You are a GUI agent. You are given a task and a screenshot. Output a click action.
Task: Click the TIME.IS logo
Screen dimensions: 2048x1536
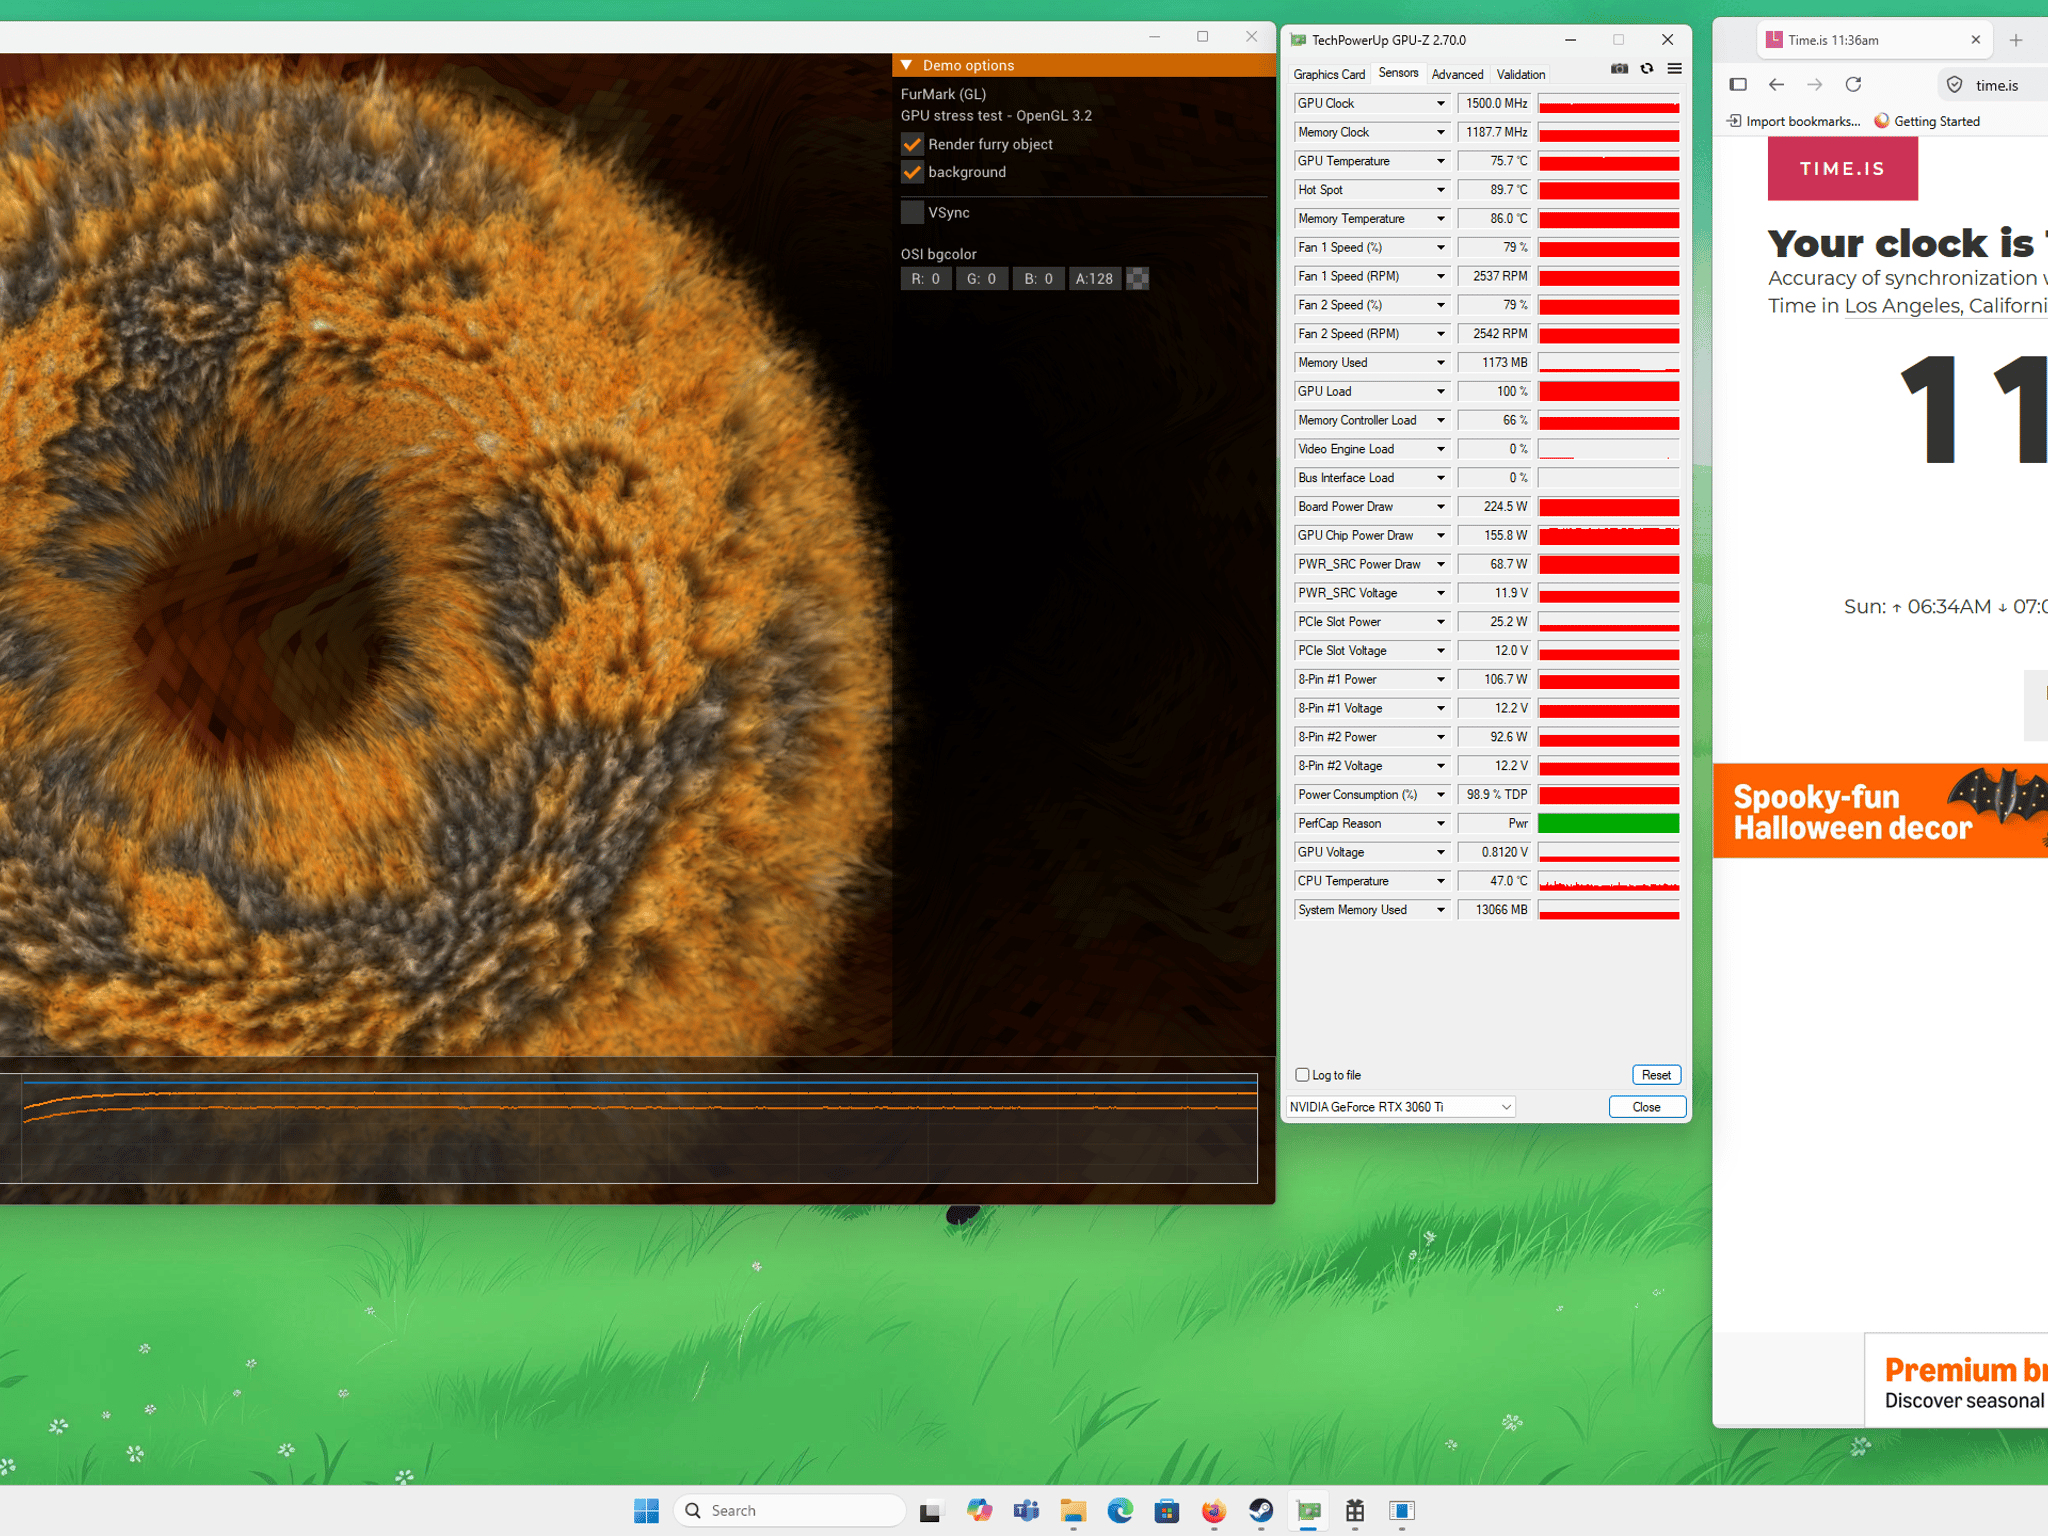pyautogui.click(x=1842, y=169)
